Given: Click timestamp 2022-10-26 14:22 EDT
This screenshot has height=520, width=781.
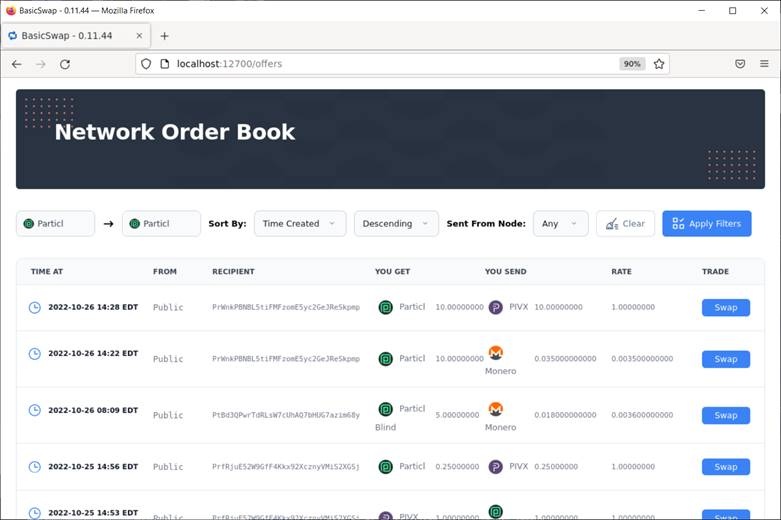Looking at the screenshot, I should [x=93, y=354].
